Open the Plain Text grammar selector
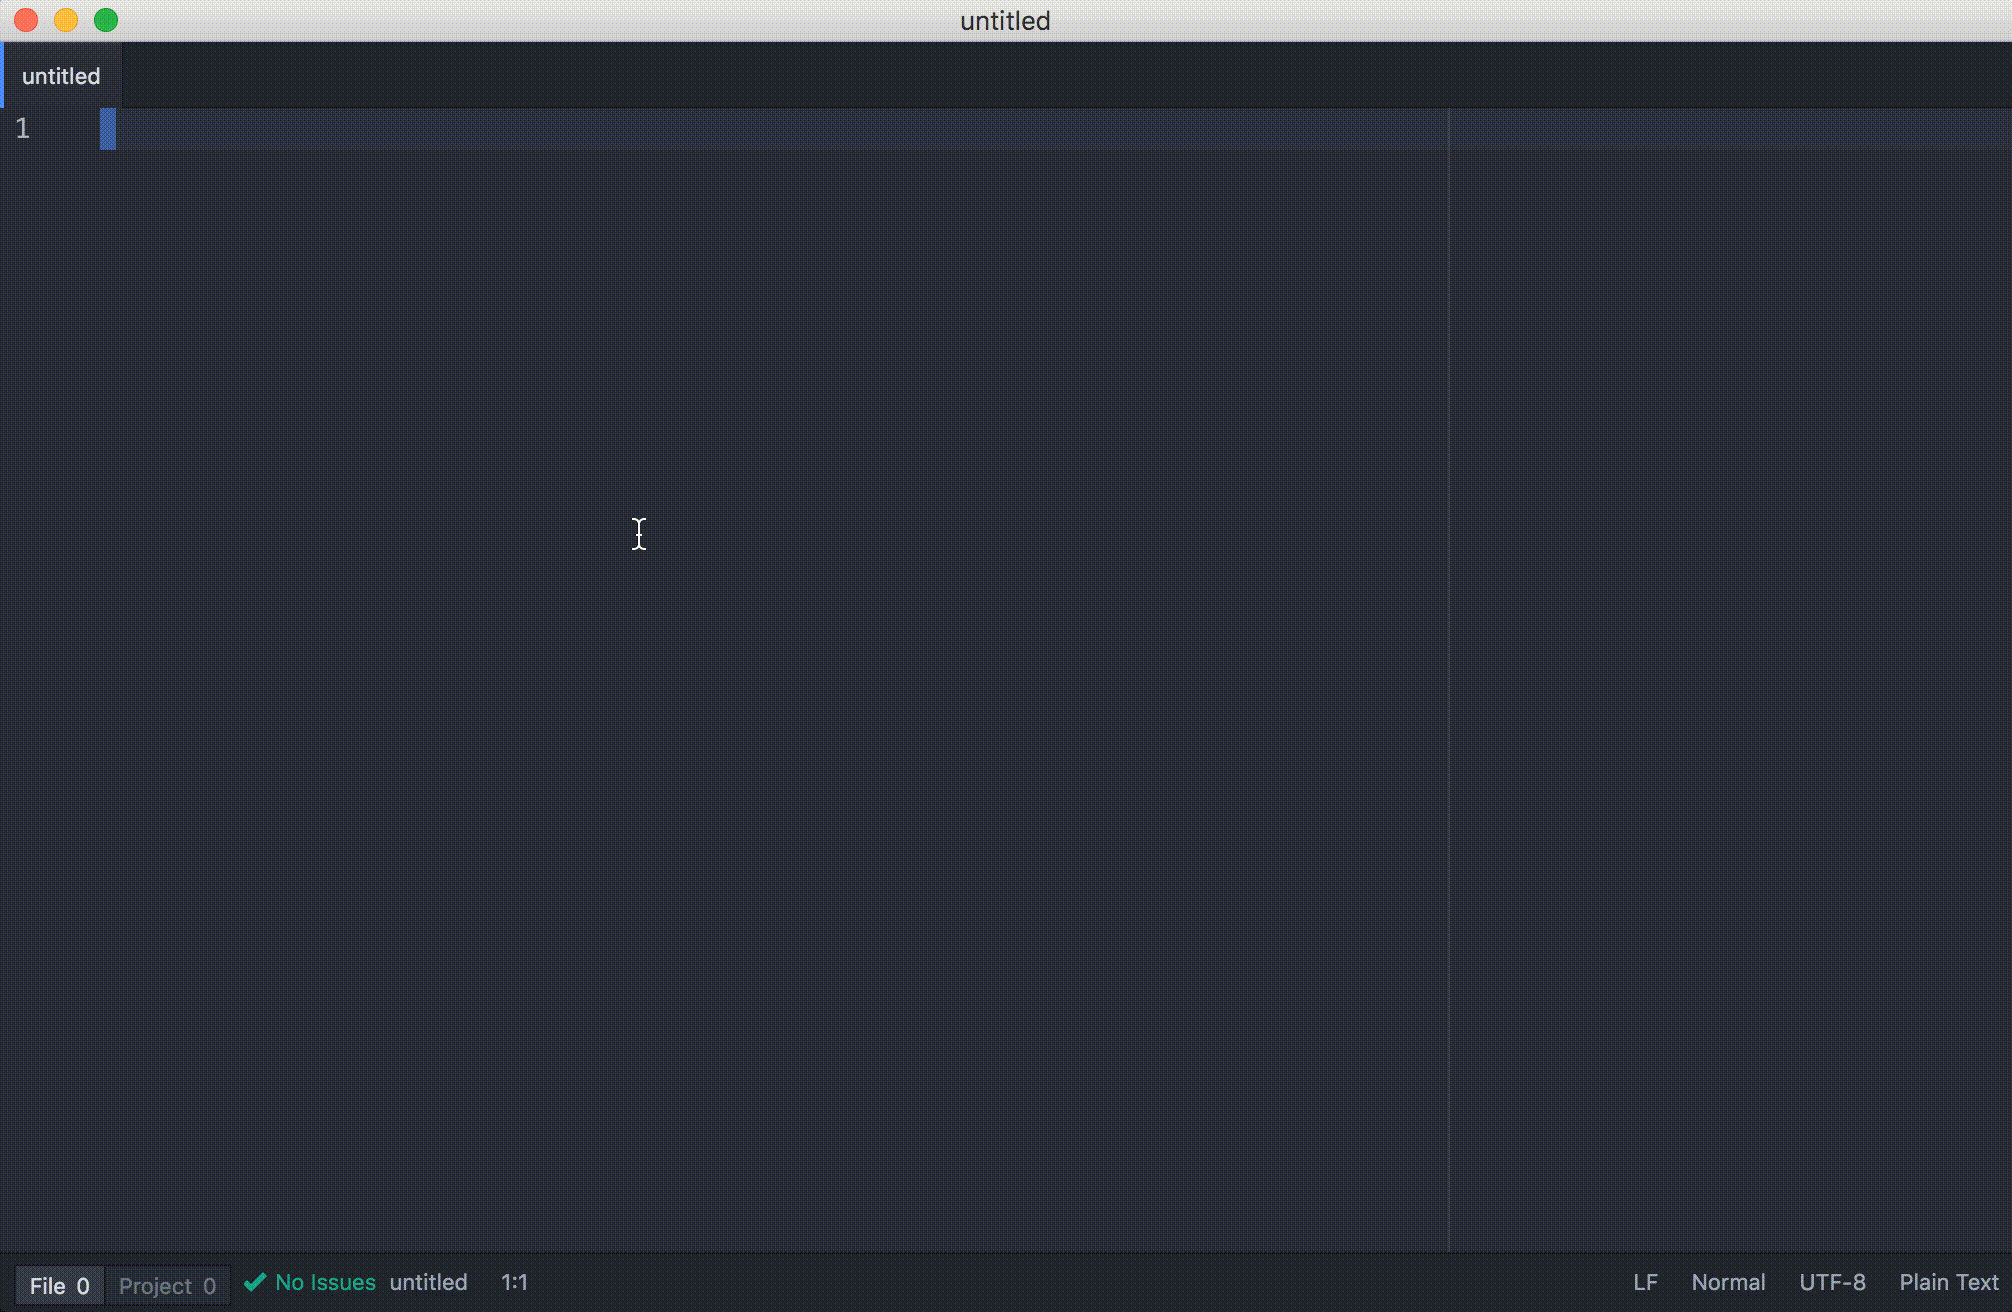This screenshot has height=1312, width=2012. coord(1948,1282)
